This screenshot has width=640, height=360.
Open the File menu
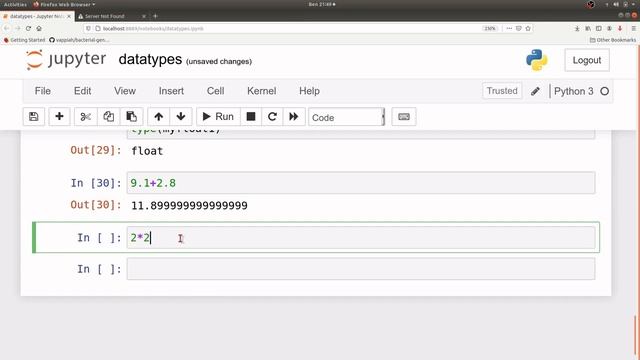(x=43, y=91)
